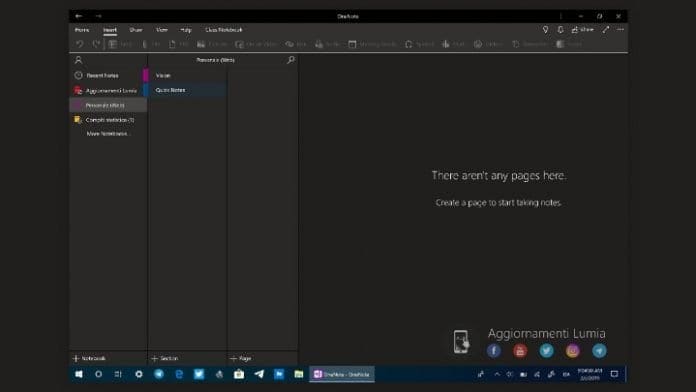Open the Help tab
Image resolution: width=696 pixels, height=392 pixels.
click(186, 30)
